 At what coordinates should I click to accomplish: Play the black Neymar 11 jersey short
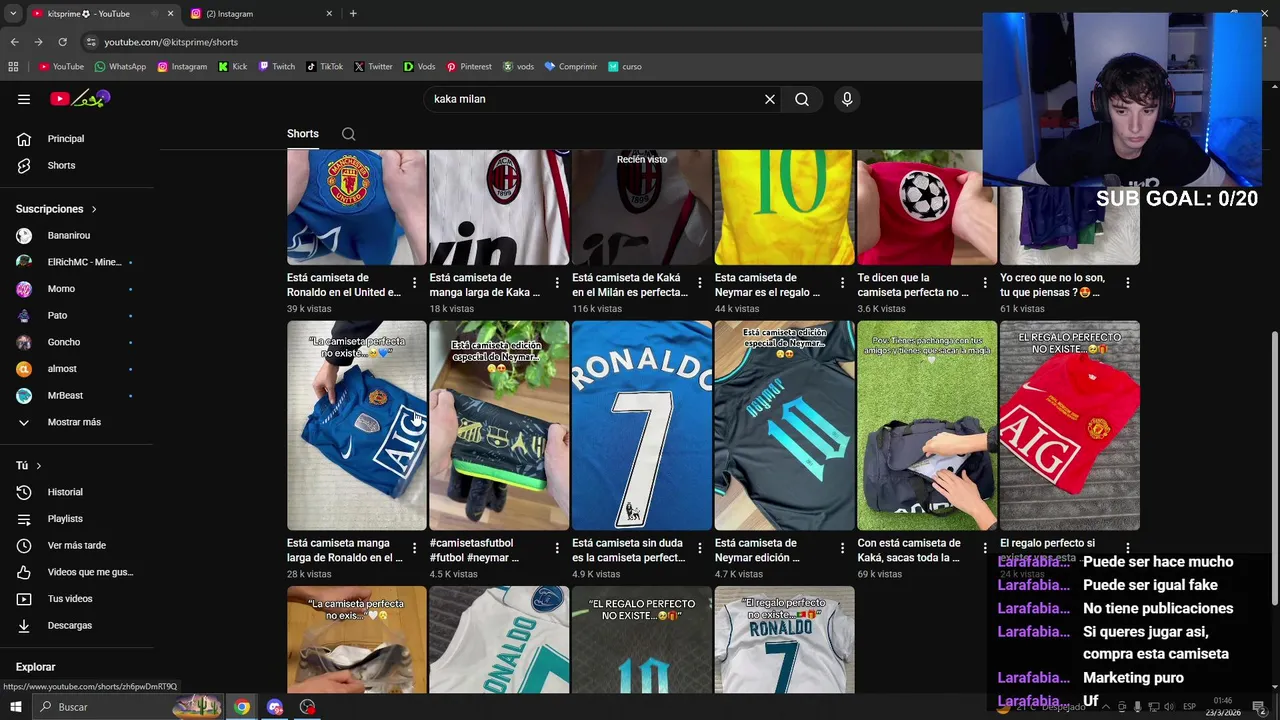785,425
